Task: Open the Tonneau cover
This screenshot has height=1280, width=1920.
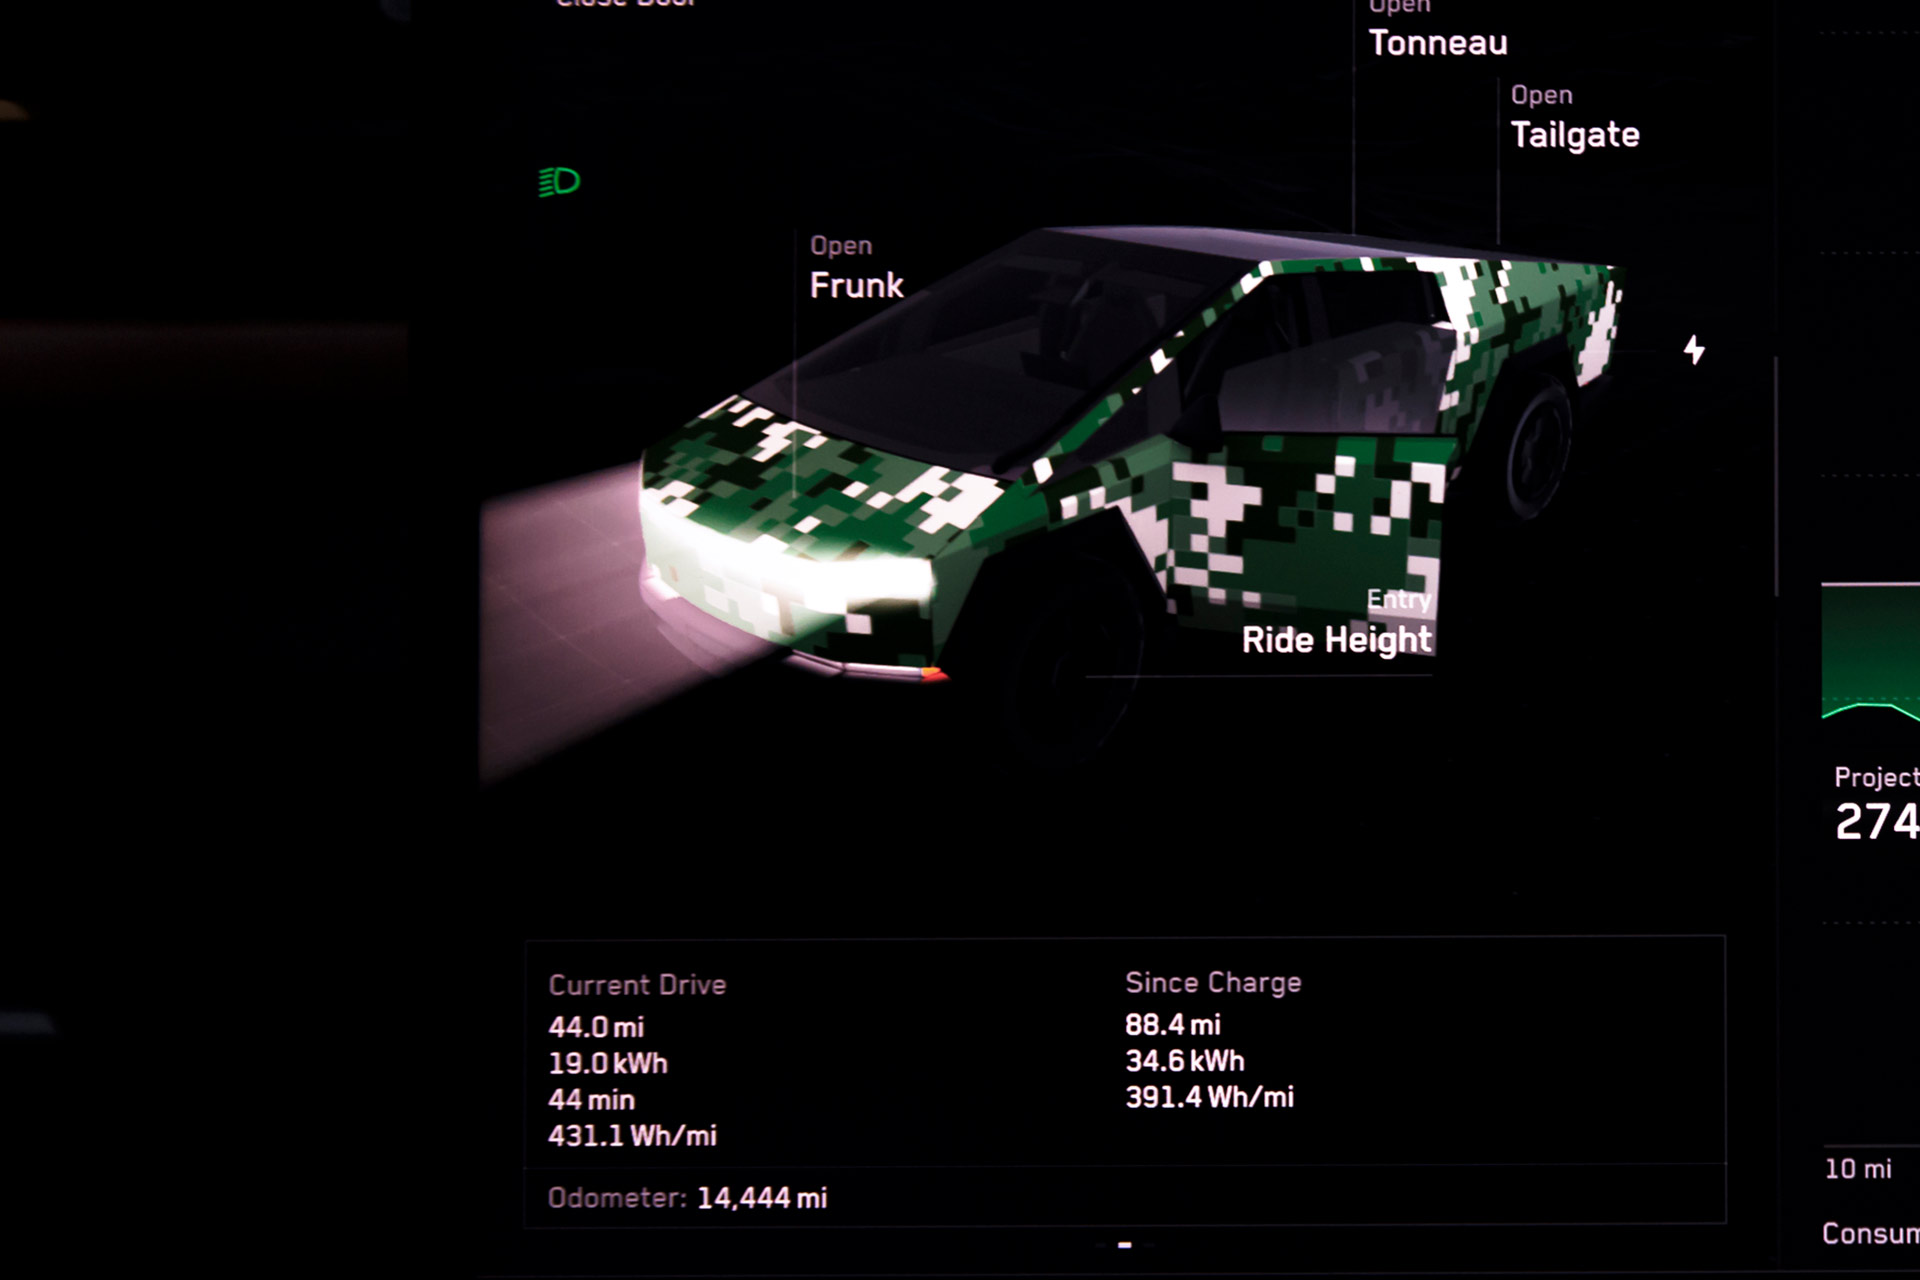Action: click(x=1437, y=42)
